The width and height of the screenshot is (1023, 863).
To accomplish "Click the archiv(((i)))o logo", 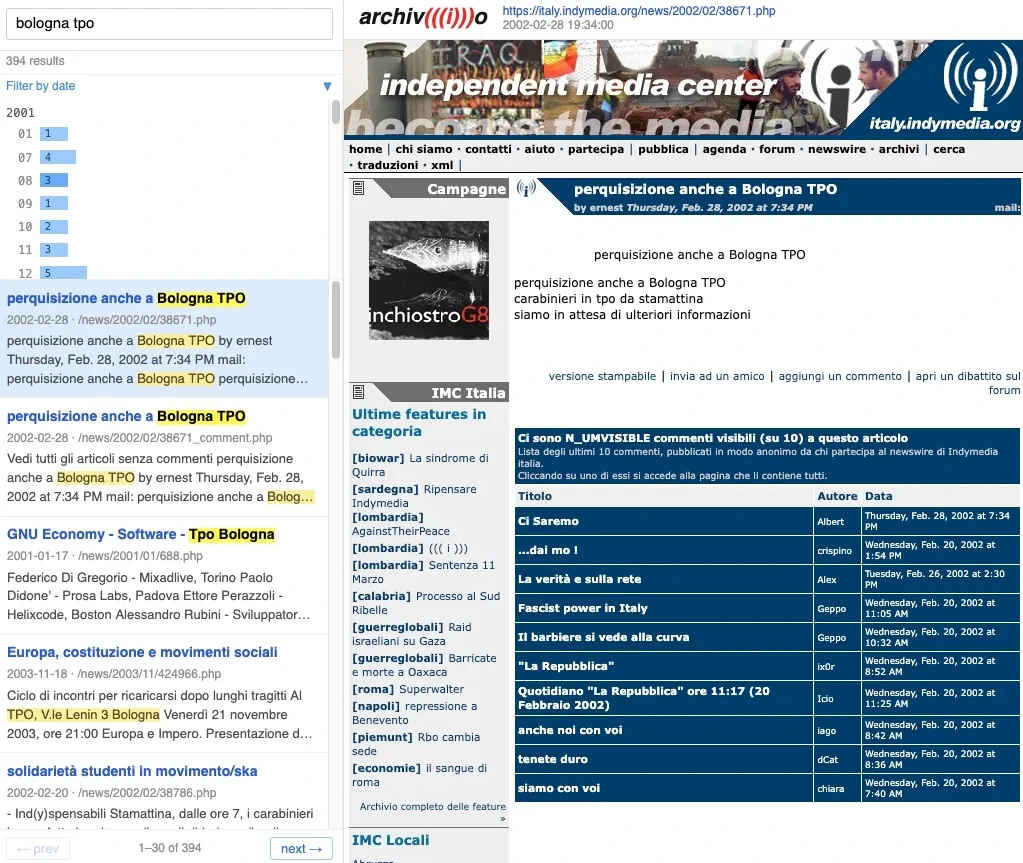I will [423, 17].
